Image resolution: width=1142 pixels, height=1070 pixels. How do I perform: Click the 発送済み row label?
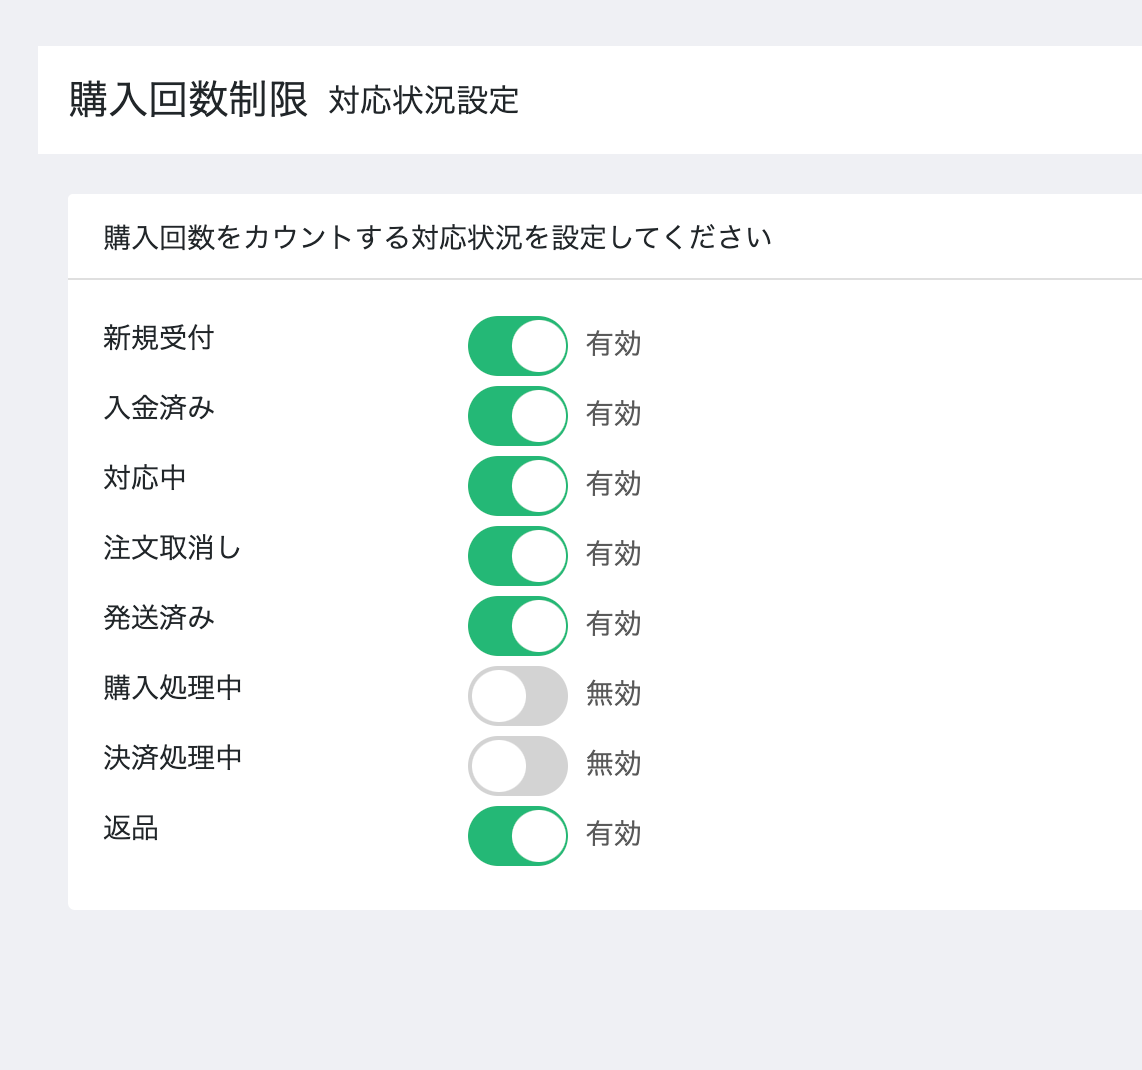point(159,618)
